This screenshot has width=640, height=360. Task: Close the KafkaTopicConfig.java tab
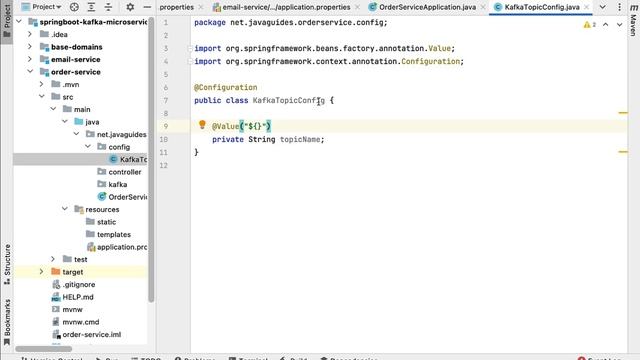click(587, 7)
